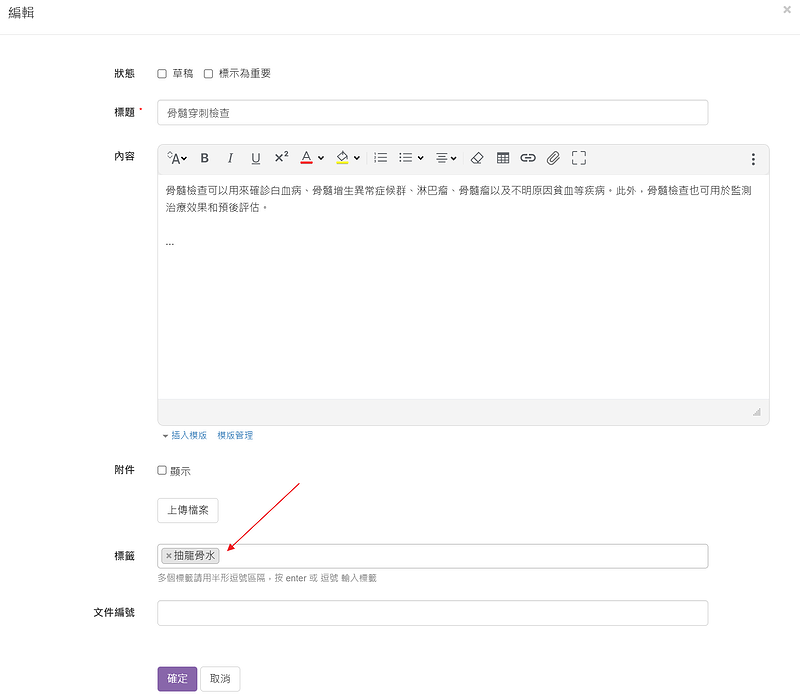800x695 pixels.
Task: Open the bullet list style dropdown
Action: (411, 158)
